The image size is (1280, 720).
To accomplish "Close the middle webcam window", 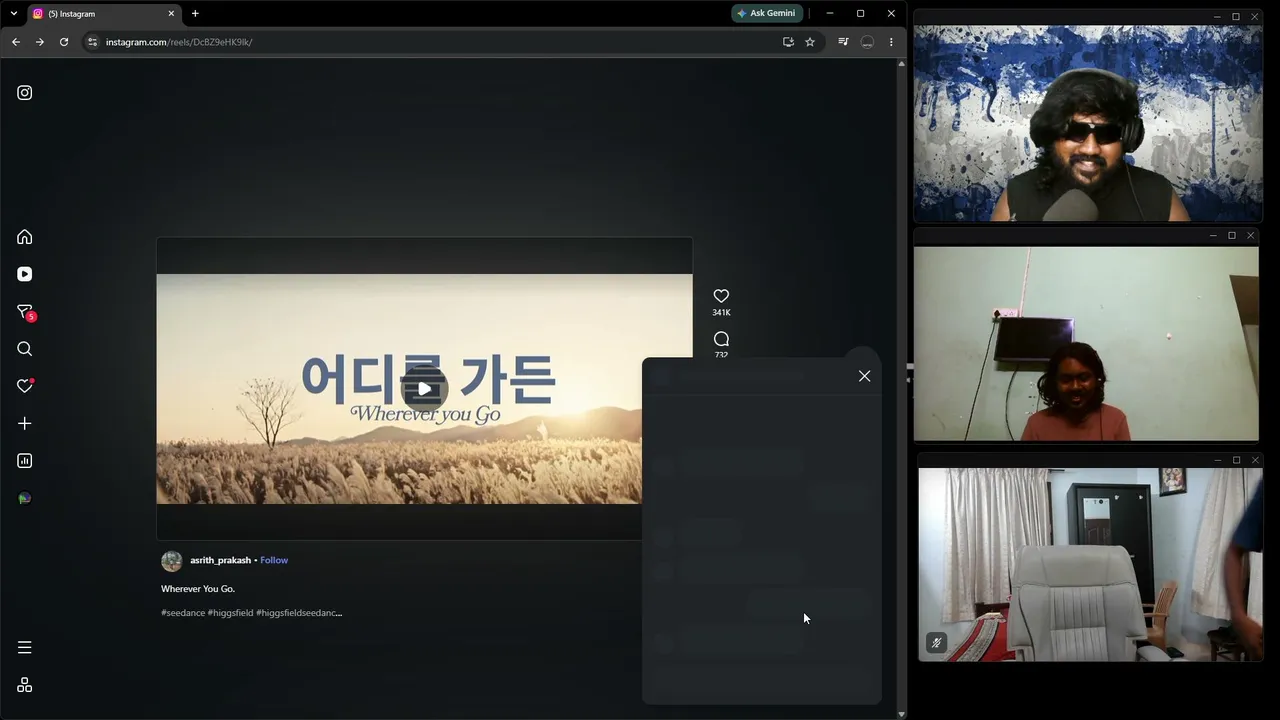I will pos(1250,236).
